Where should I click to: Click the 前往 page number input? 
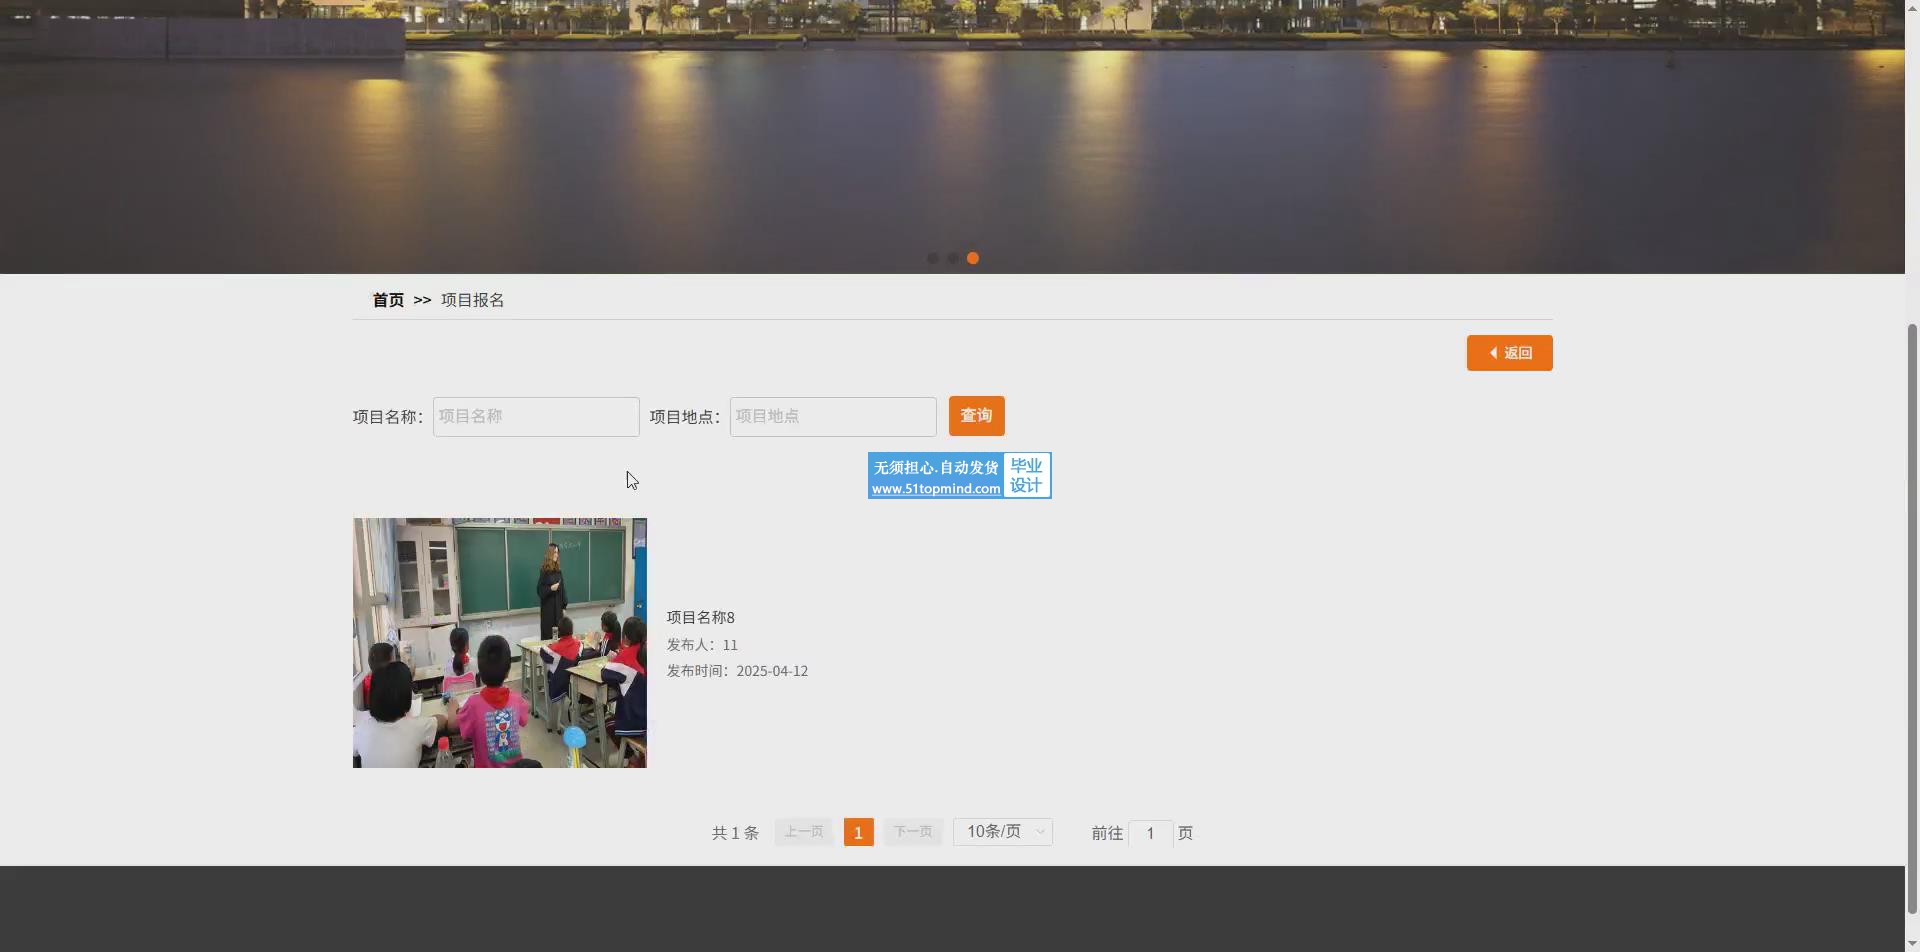[x=1150, y=833]
